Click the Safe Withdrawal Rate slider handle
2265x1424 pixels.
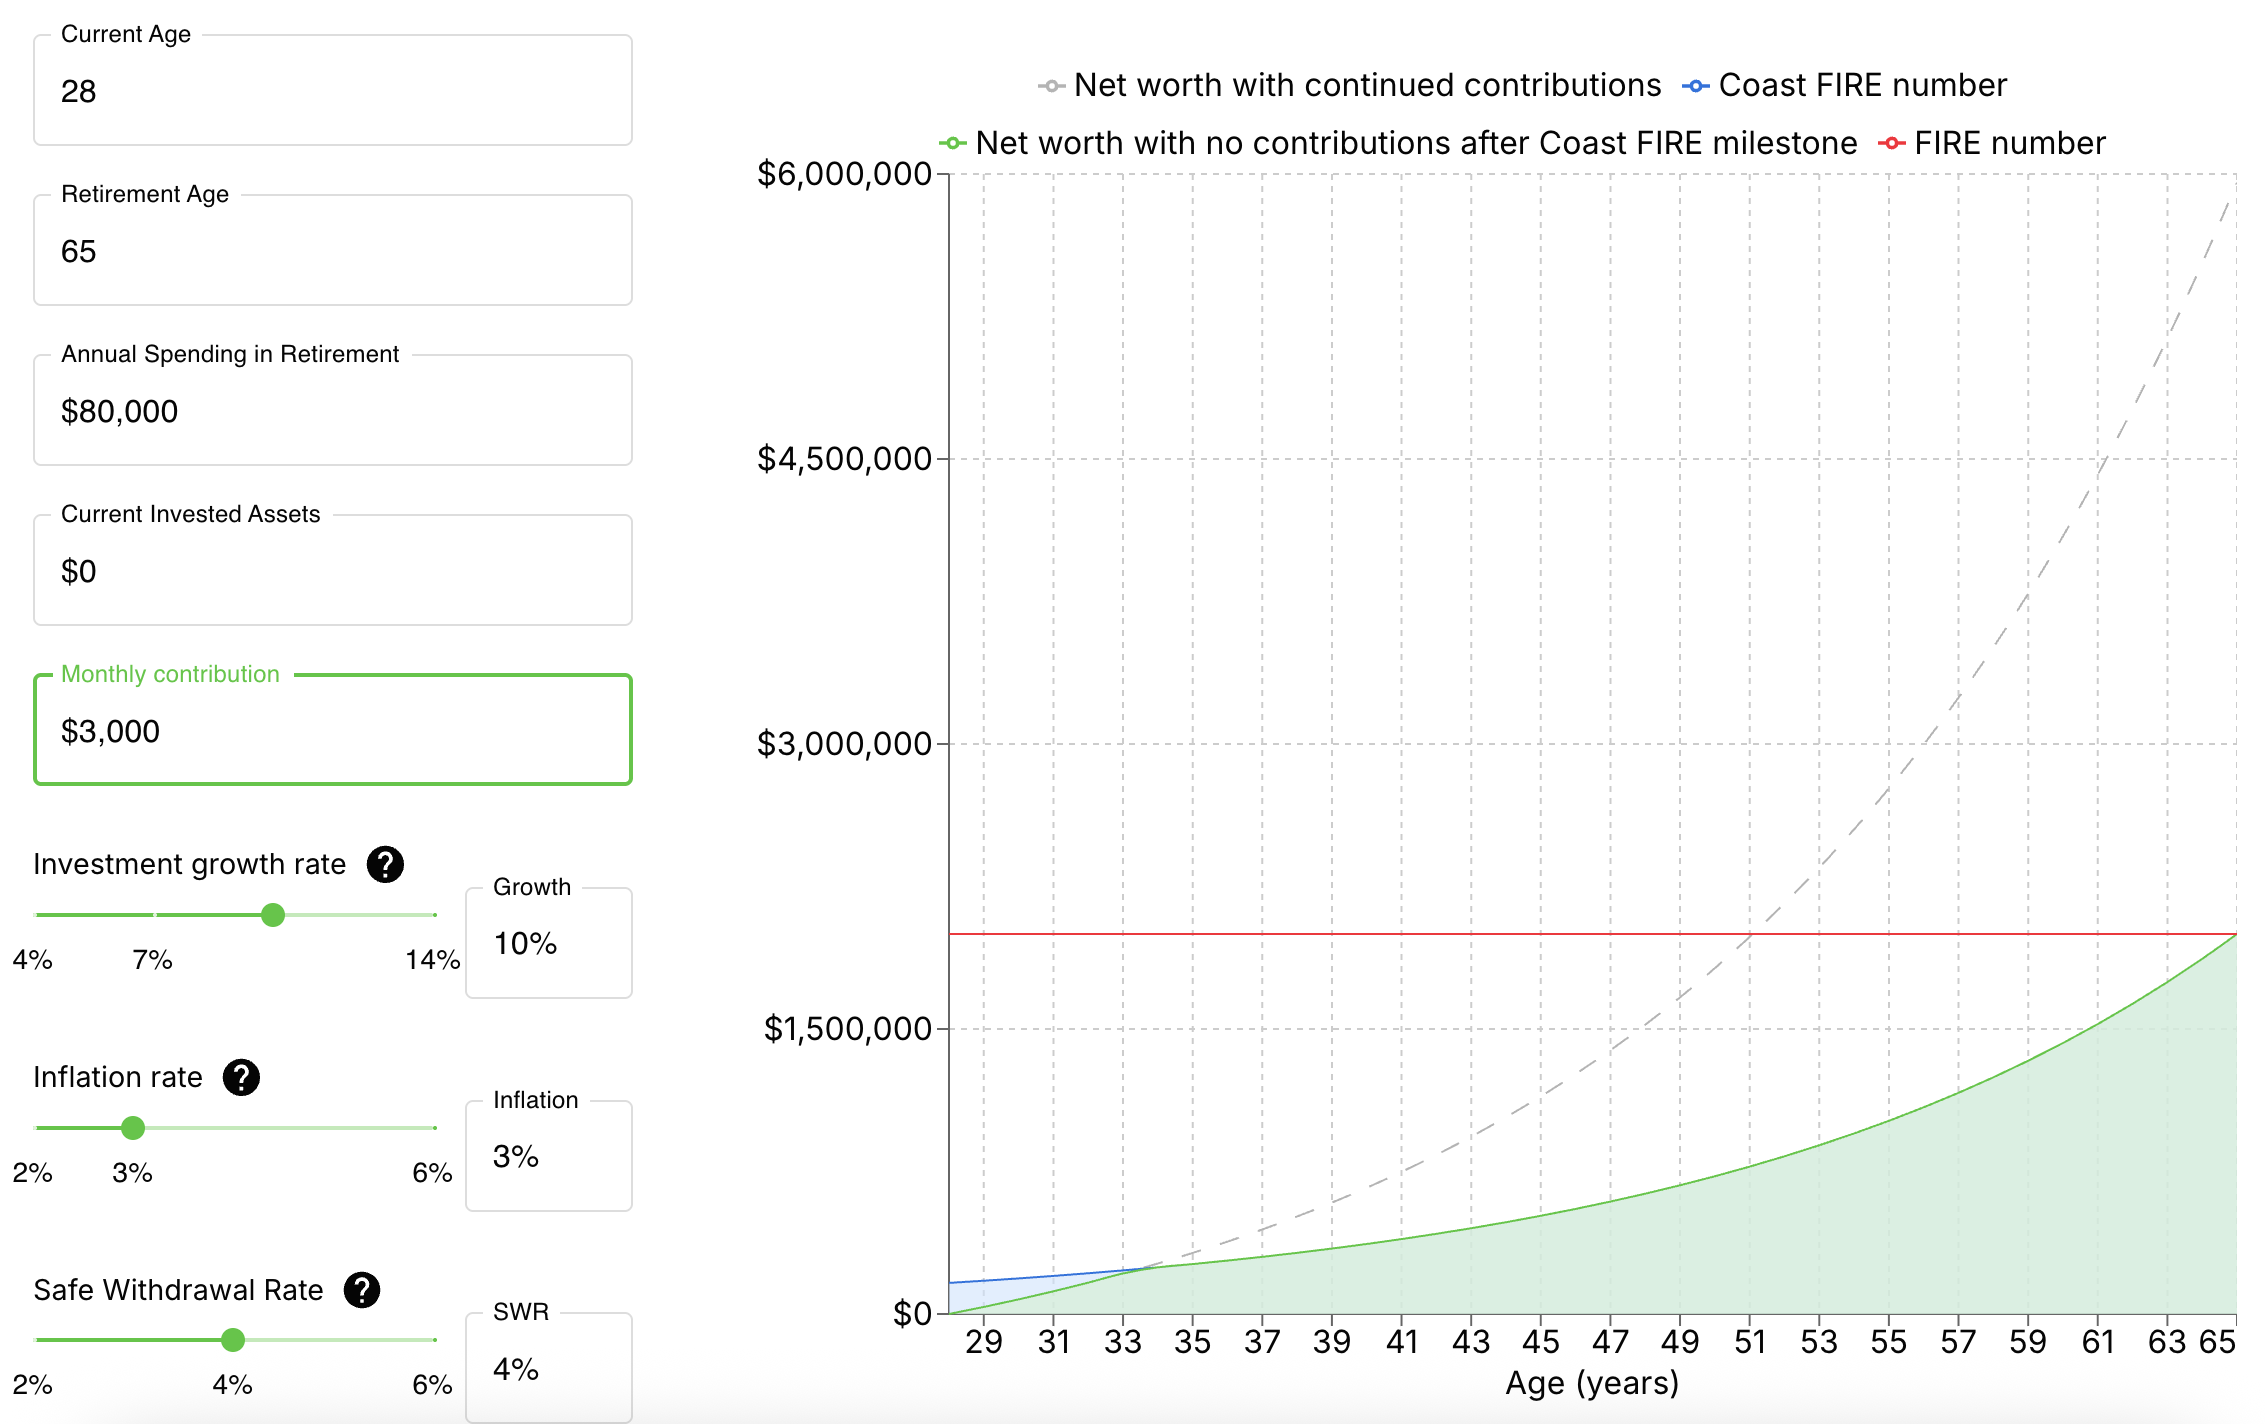pyautogui.click(x=233, y=1340)
